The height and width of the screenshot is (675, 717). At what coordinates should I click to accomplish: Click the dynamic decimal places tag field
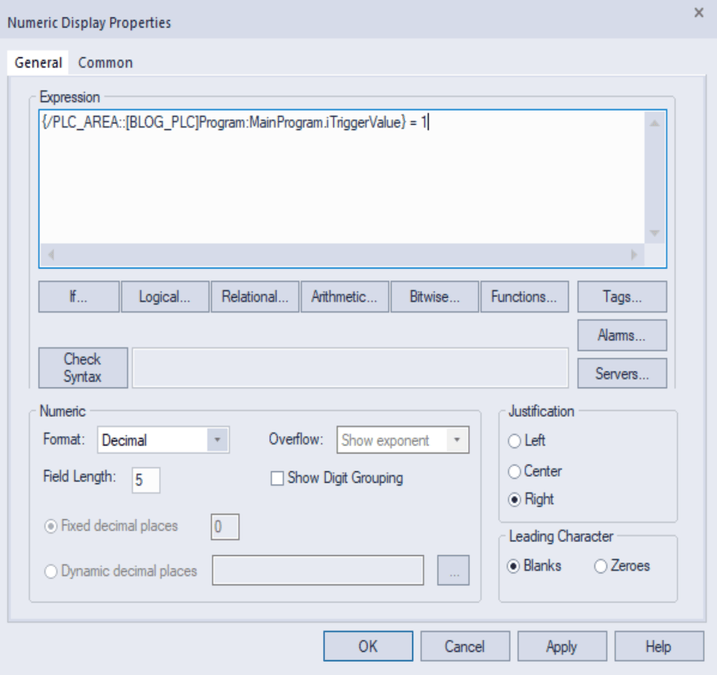(318, 570)
